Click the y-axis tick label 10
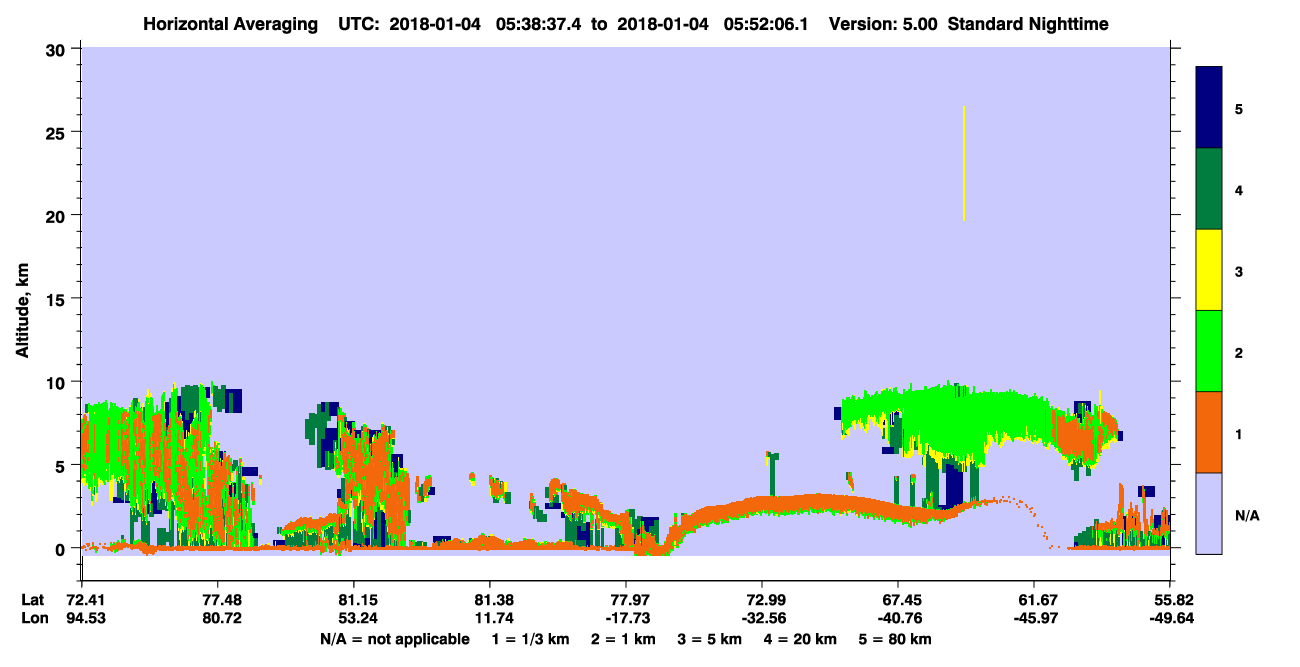 point(58,382)
